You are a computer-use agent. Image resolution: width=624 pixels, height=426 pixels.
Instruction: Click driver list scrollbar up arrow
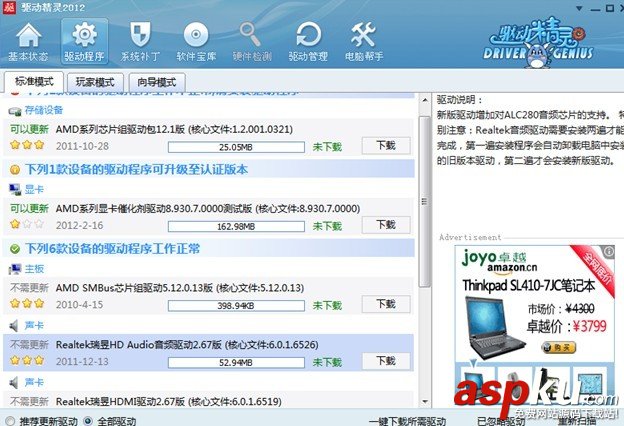tap(425, 100)
